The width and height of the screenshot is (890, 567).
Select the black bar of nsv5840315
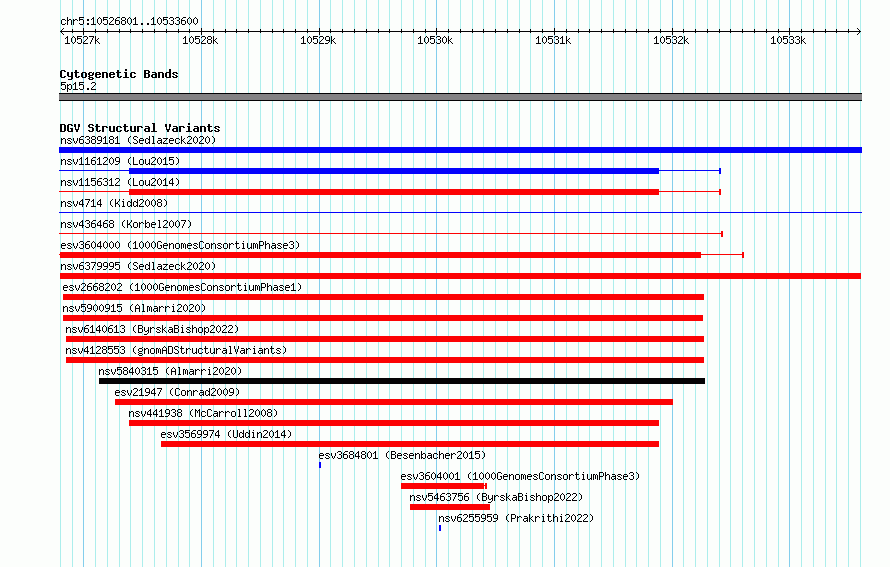click(x=402, y=381)
